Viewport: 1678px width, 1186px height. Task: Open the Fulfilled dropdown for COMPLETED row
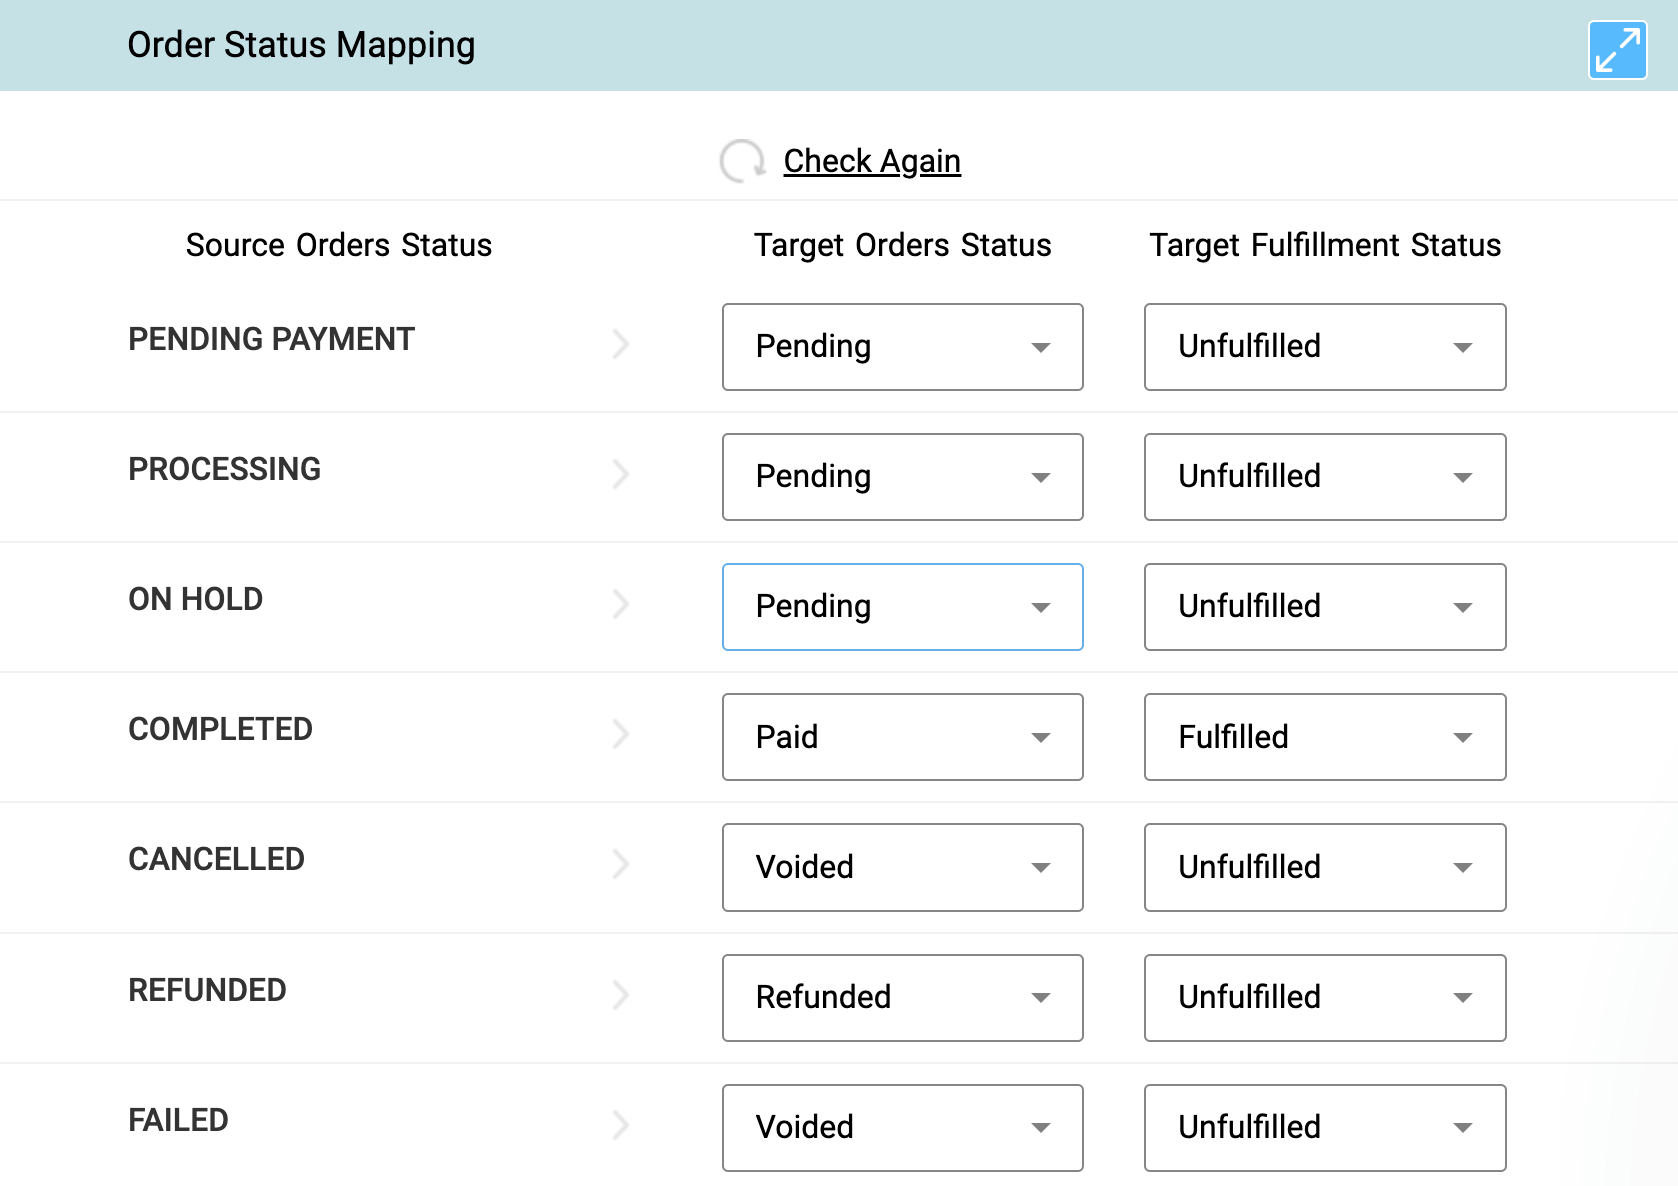coord(1324,737)
